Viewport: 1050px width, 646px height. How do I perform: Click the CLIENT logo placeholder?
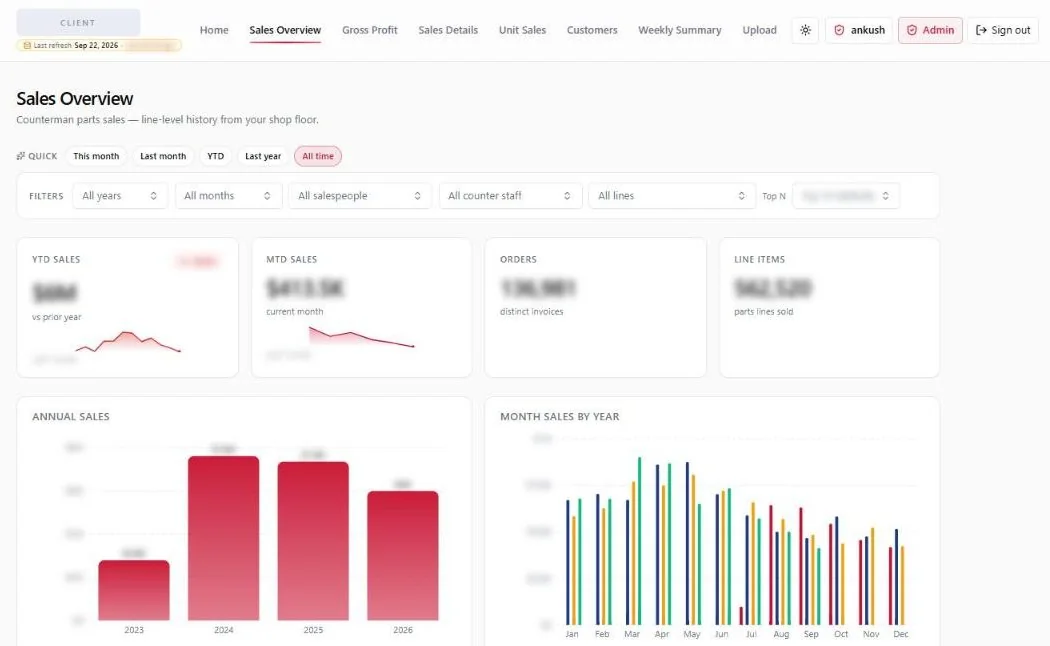(x=78, y=23)
